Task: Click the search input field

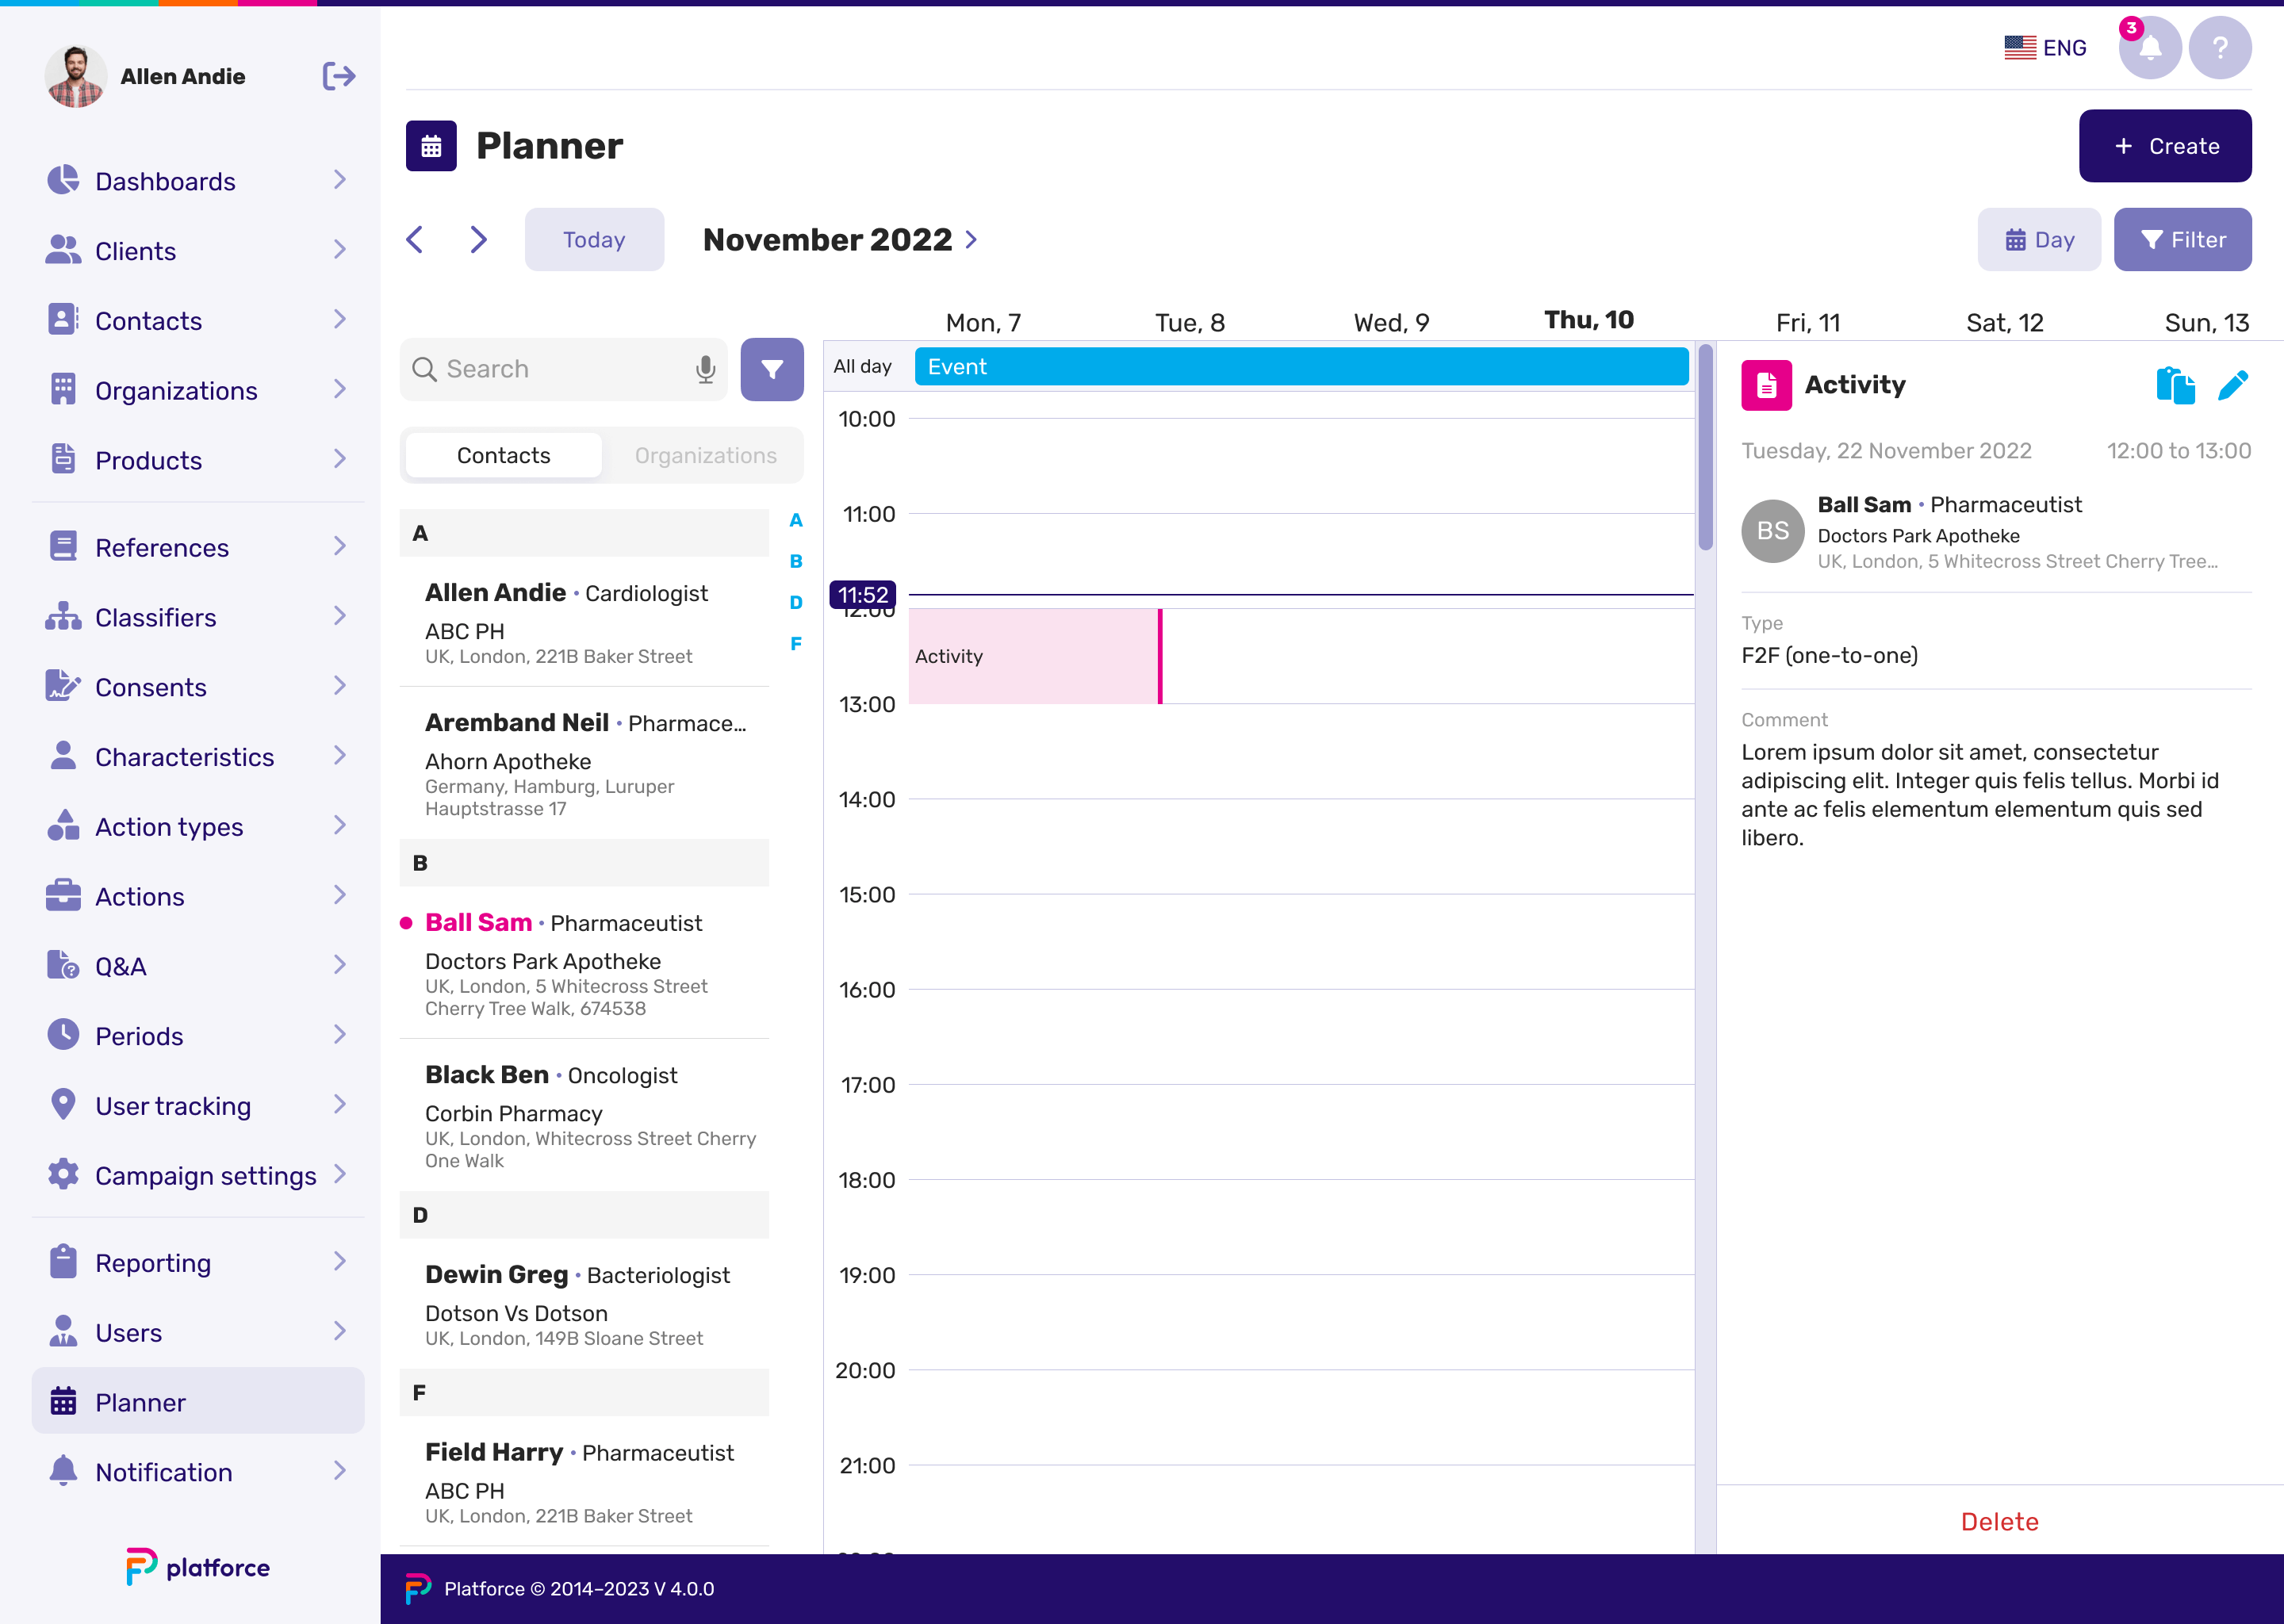Action: 555,367
